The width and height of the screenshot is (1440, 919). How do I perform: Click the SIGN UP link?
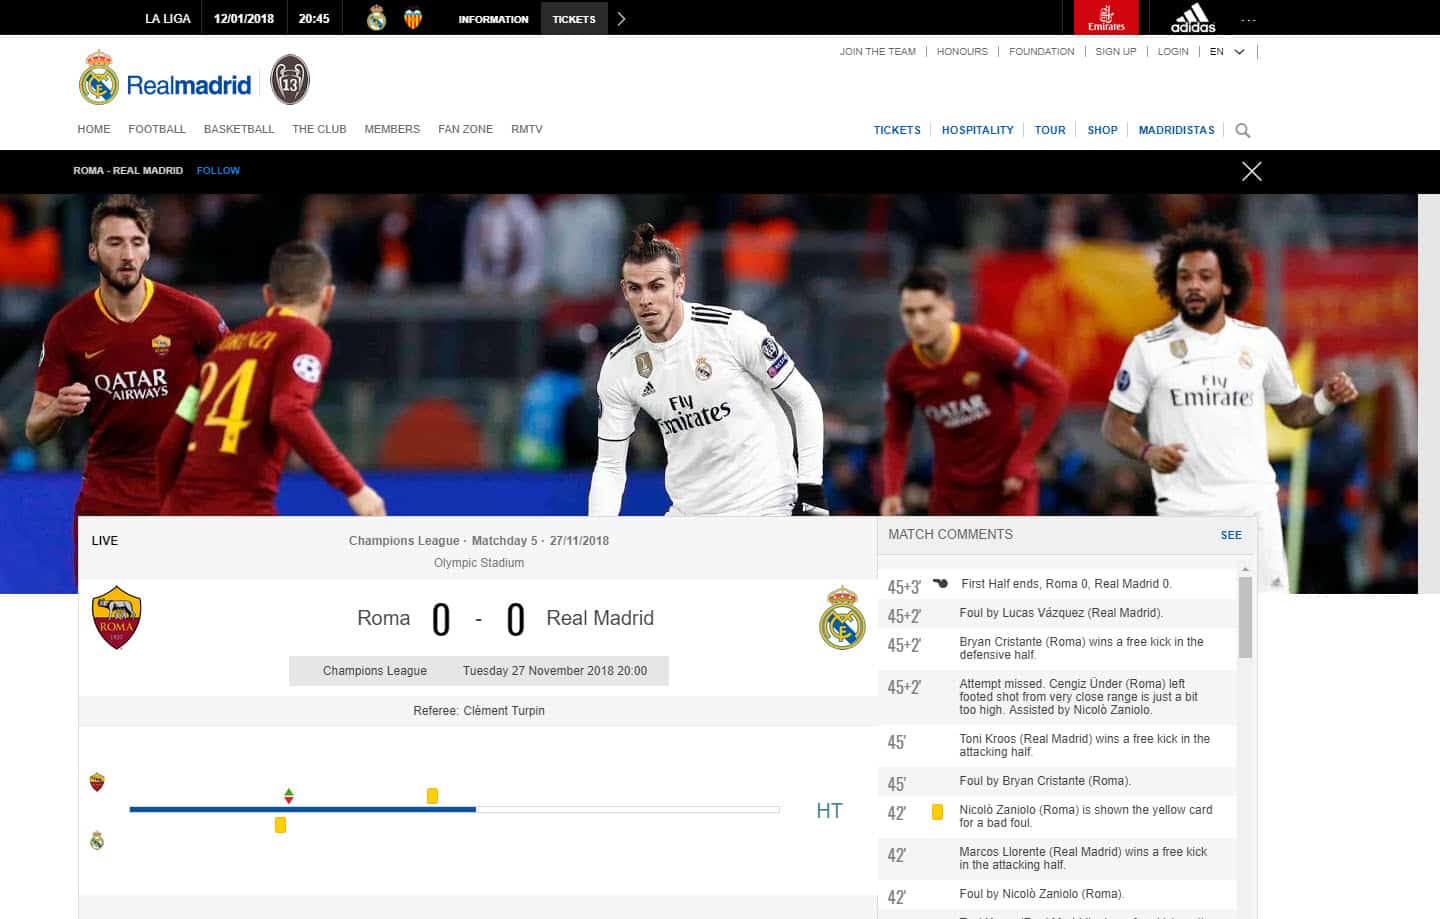1115,51
